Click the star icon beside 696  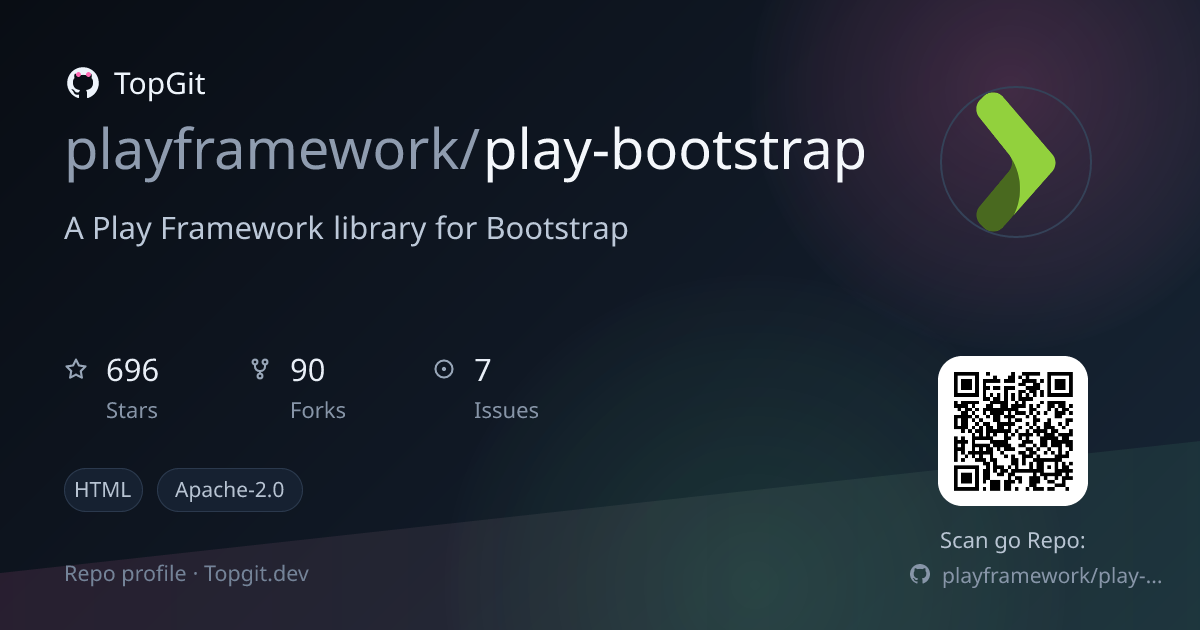tap(76, 370)
